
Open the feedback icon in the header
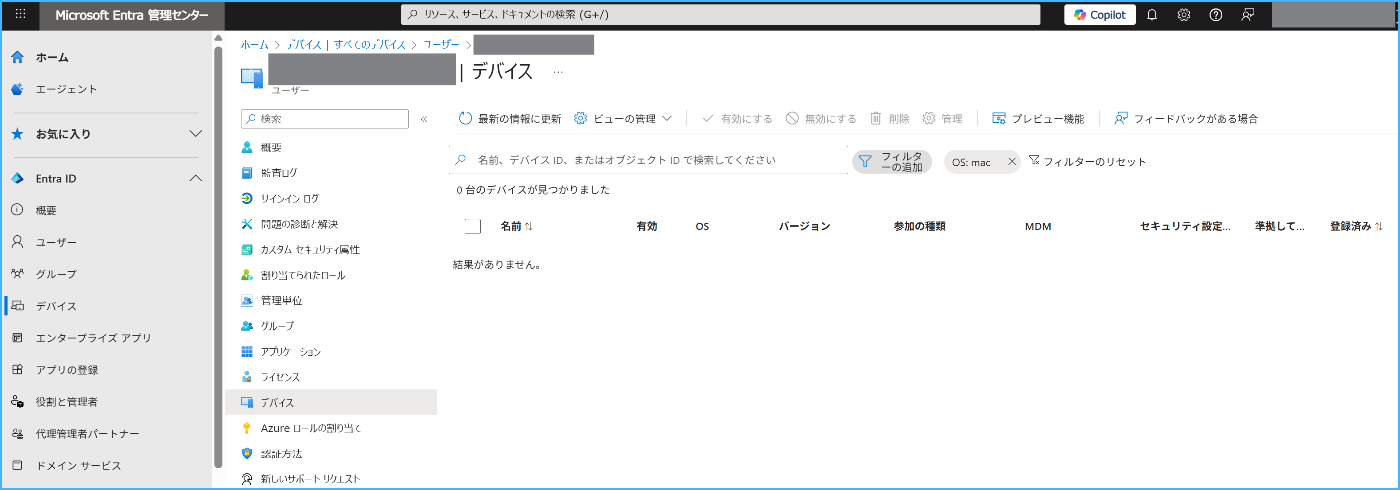(1248, 15)
